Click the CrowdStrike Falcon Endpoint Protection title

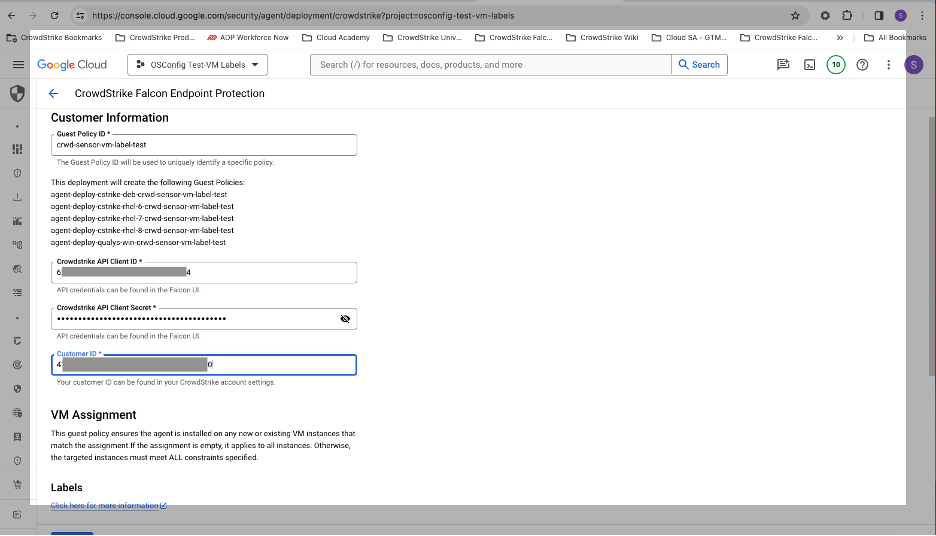coord(170,93)
